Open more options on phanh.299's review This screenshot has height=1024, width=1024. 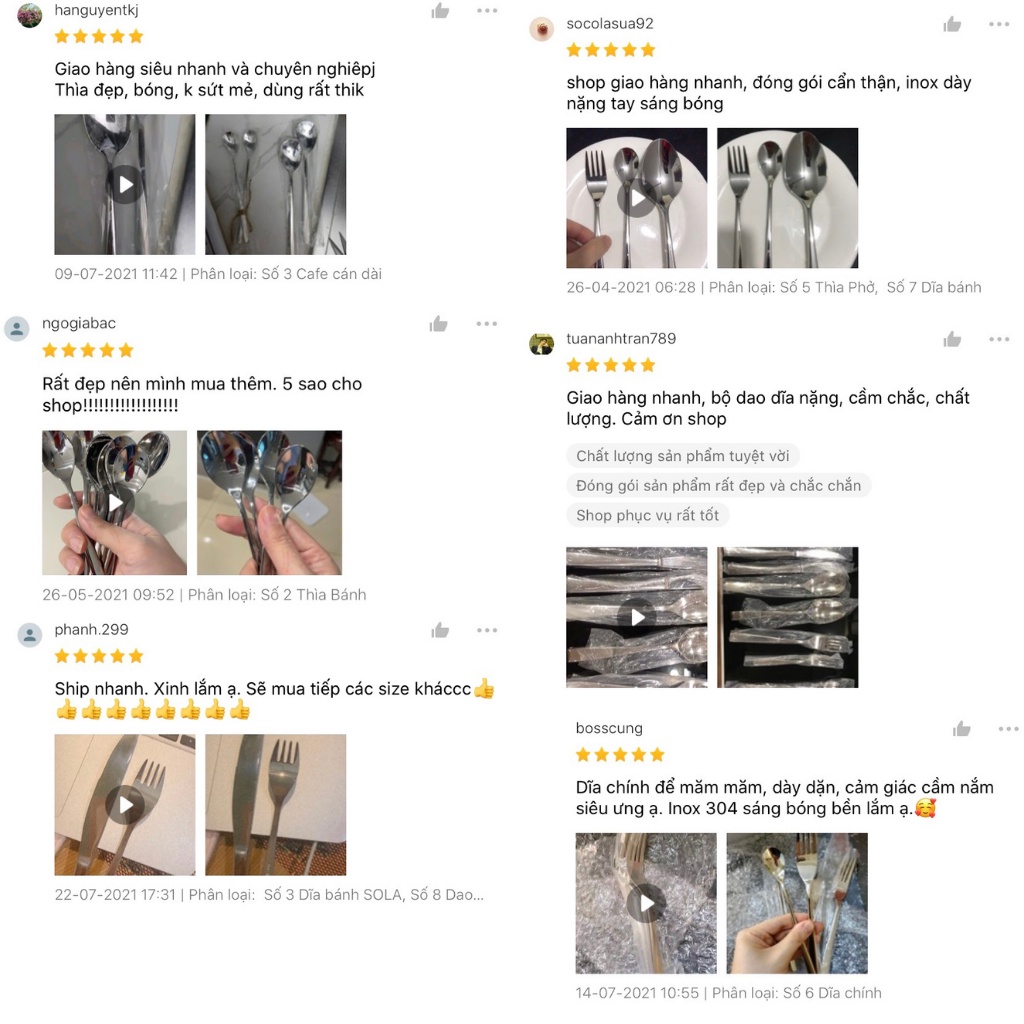tap(487, 630)
